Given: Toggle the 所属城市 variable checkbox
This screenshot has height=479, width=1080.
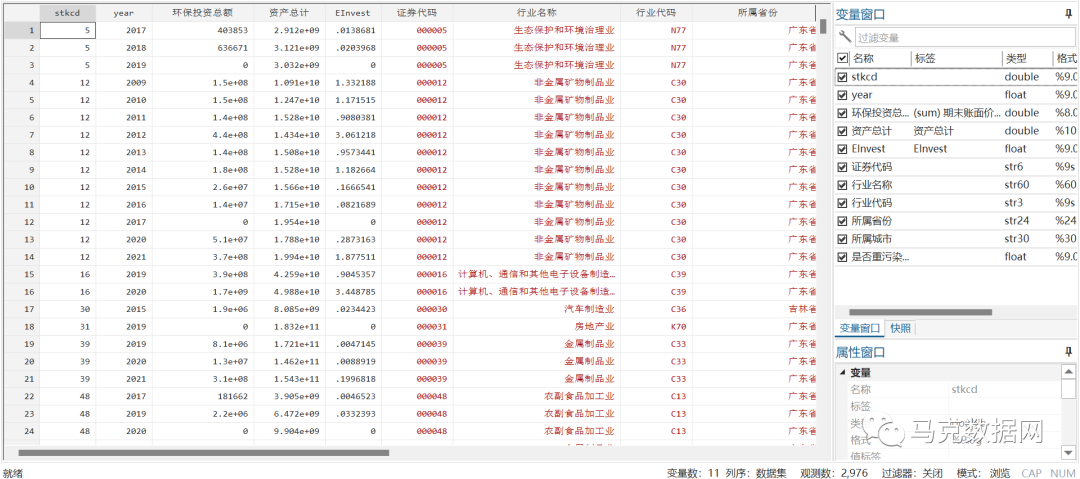Looking at the screenshot, I should pos(842,238).
